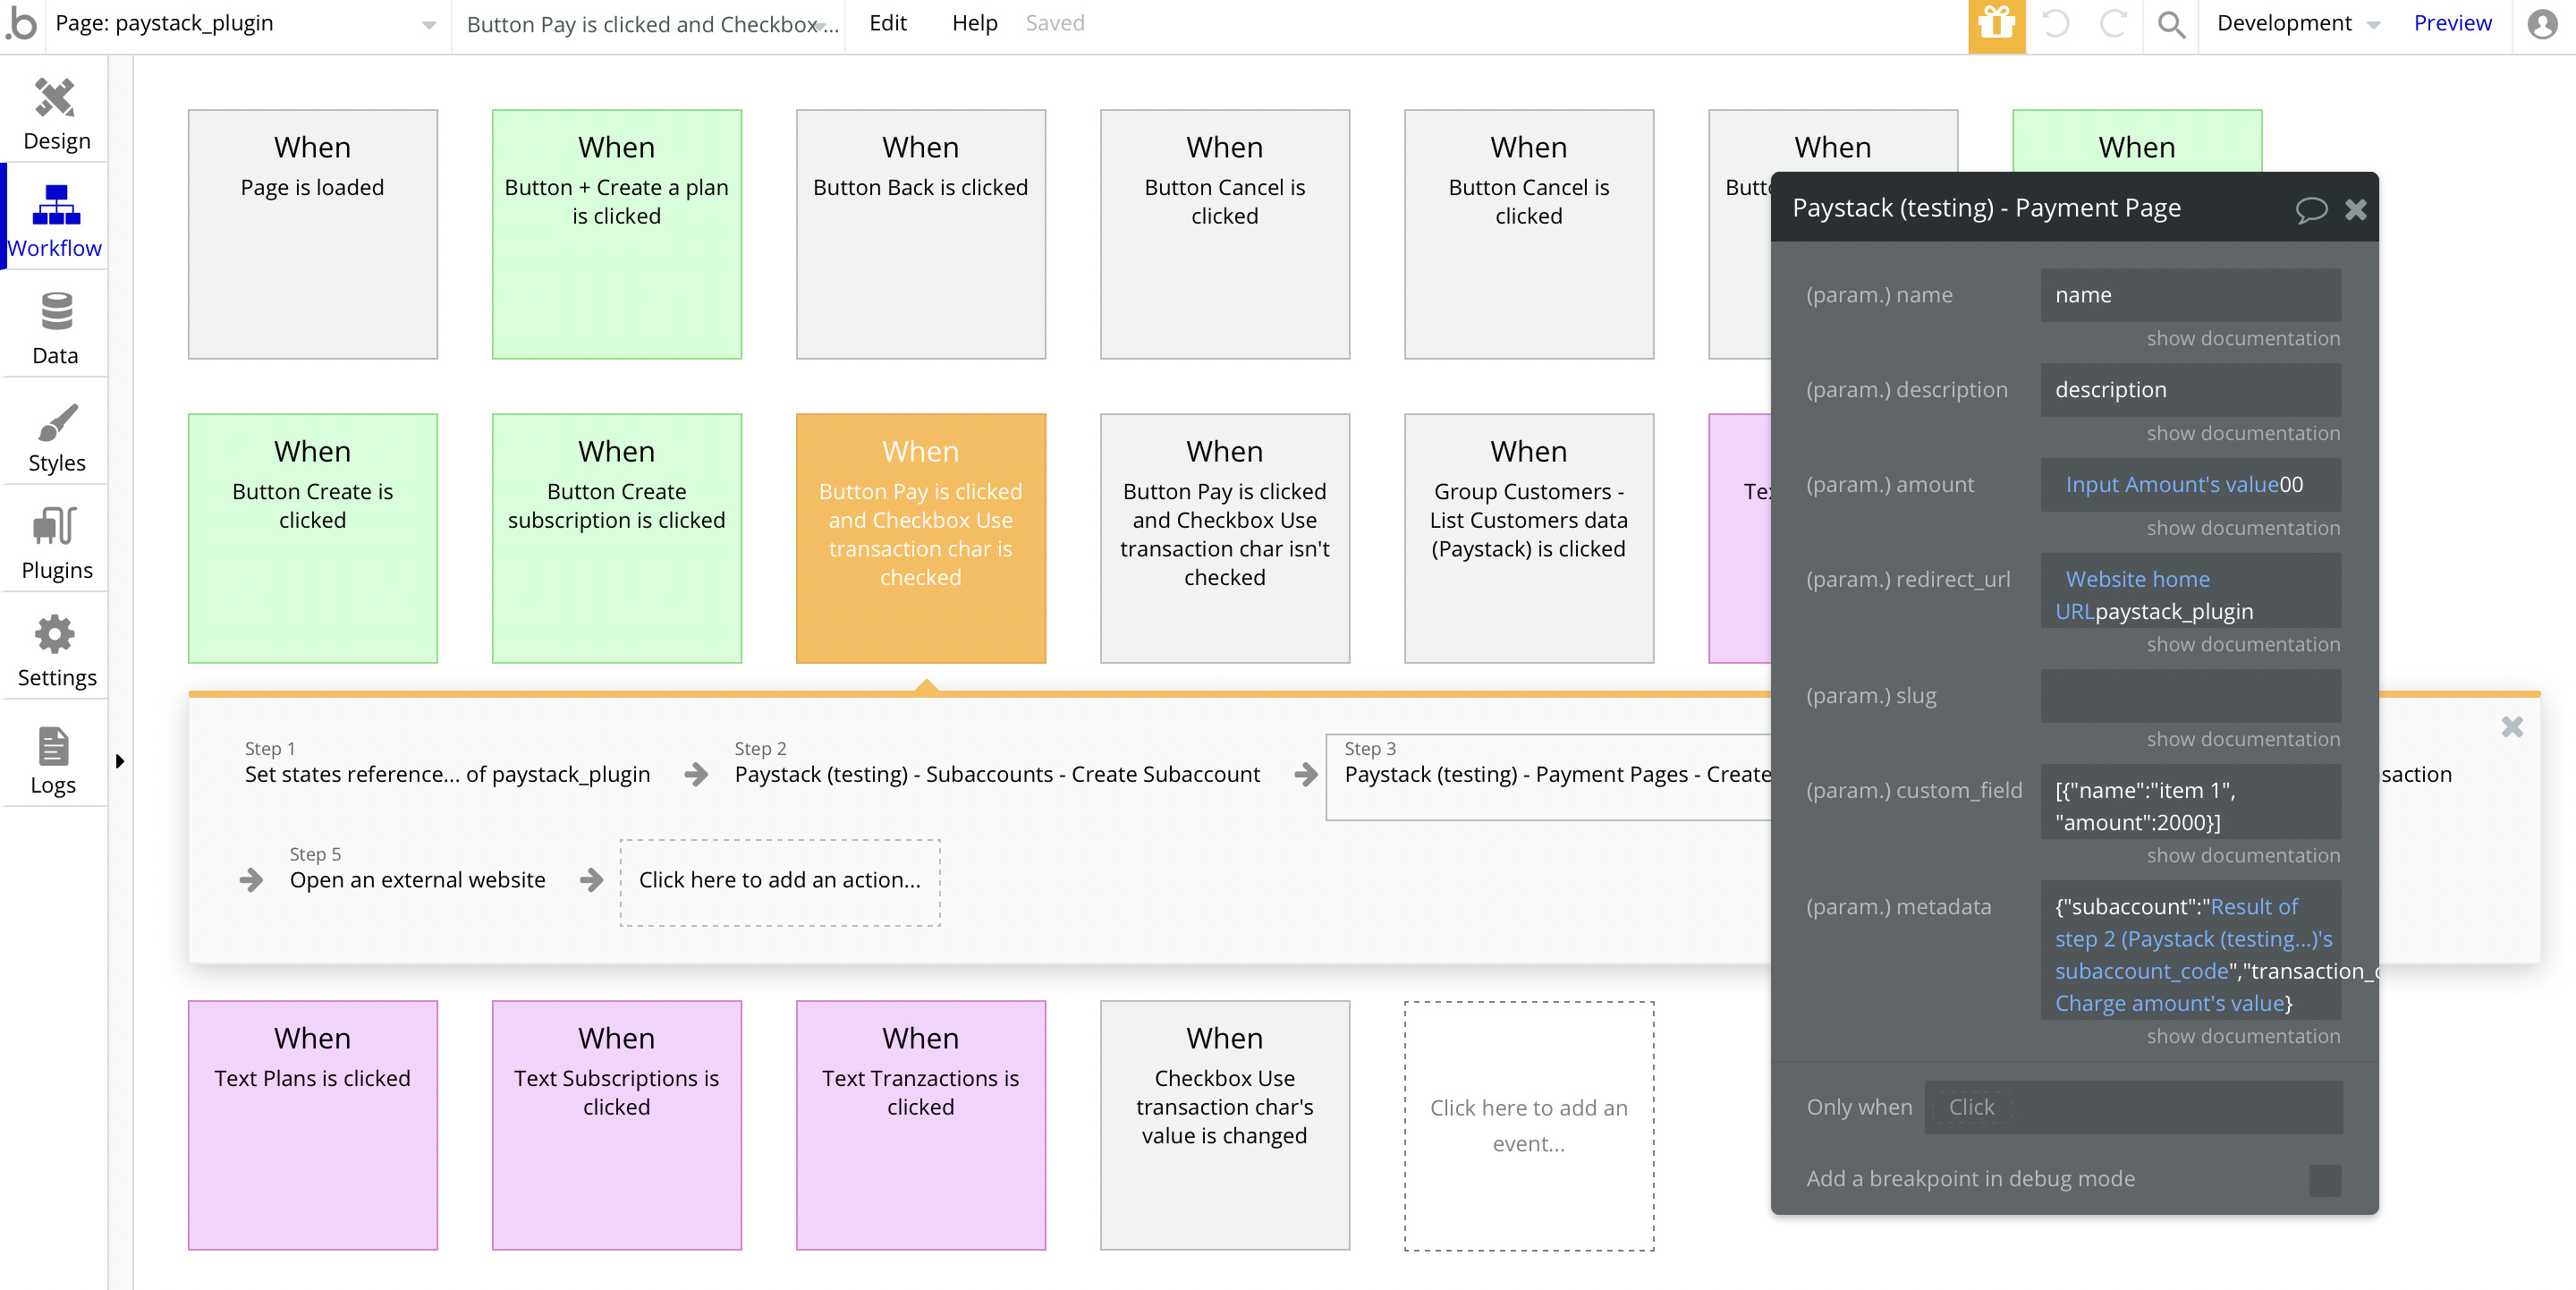Show documentation for the slug param
The height and width of the screenshot is (1290, 2576).
pos(2243,739)
